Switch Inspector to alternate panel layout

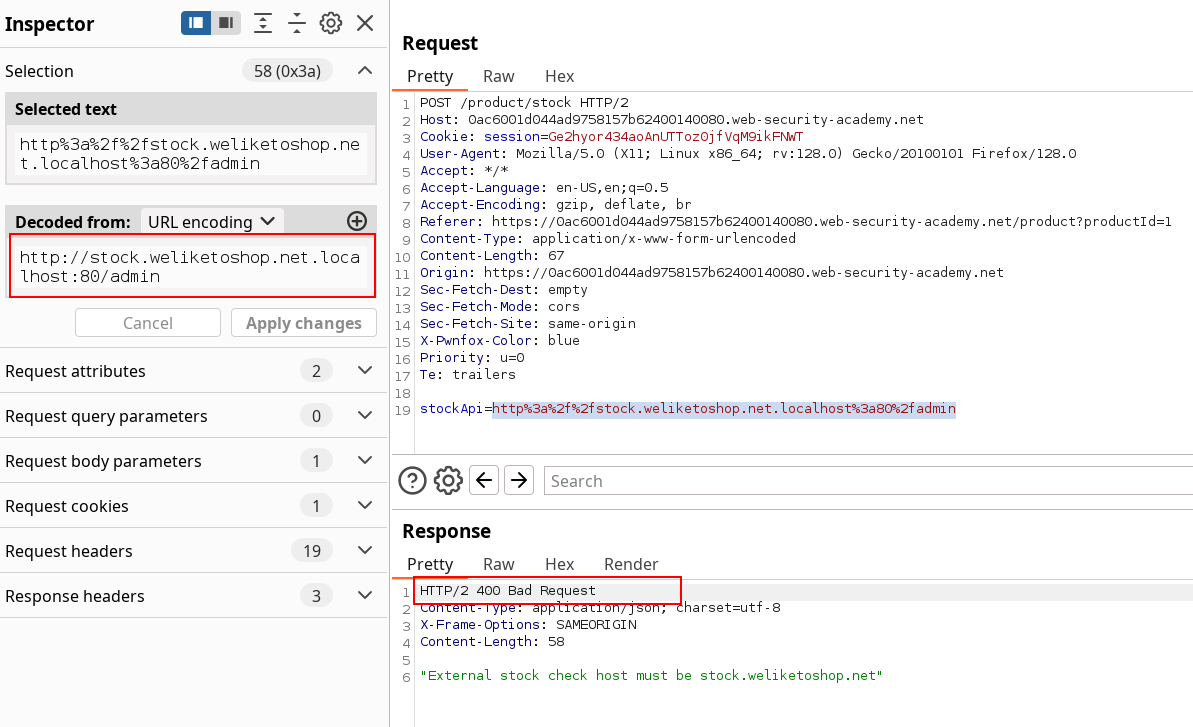(x=226, y=23)
